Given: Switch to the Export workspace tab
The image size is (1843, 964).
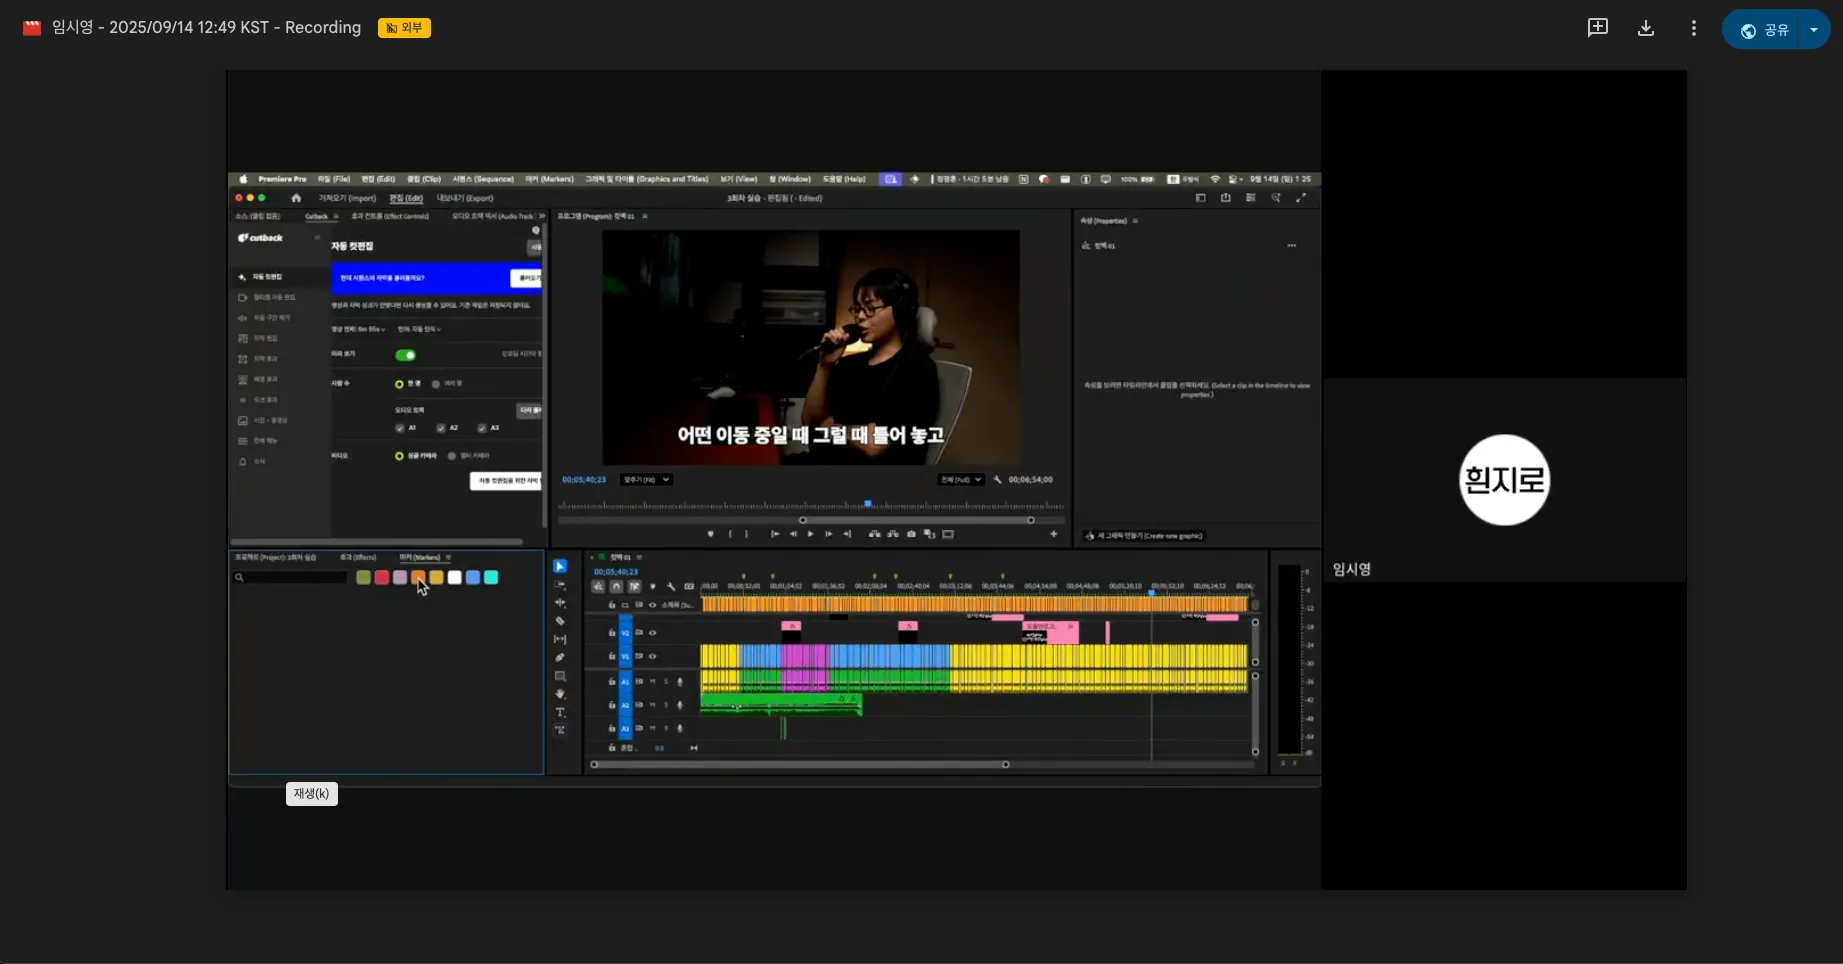Looking at the screenshot, I should pos(465,198).
